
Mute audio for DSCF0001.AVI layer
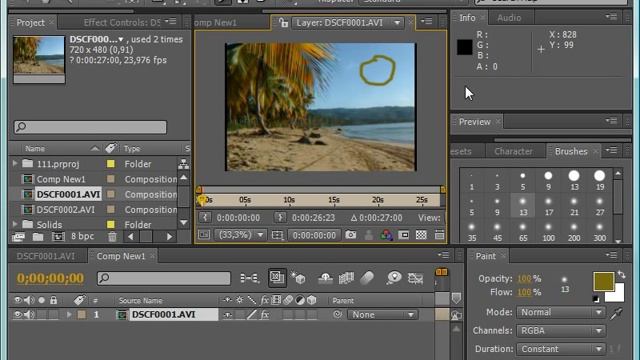pos(29,315)
